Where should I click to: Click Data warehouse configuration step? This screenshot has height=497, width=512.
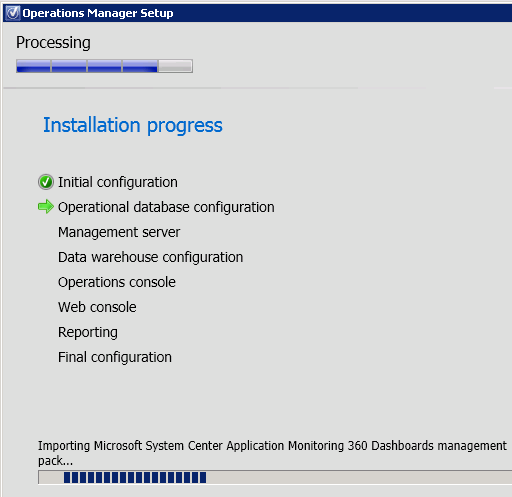(x=150, y=257)
